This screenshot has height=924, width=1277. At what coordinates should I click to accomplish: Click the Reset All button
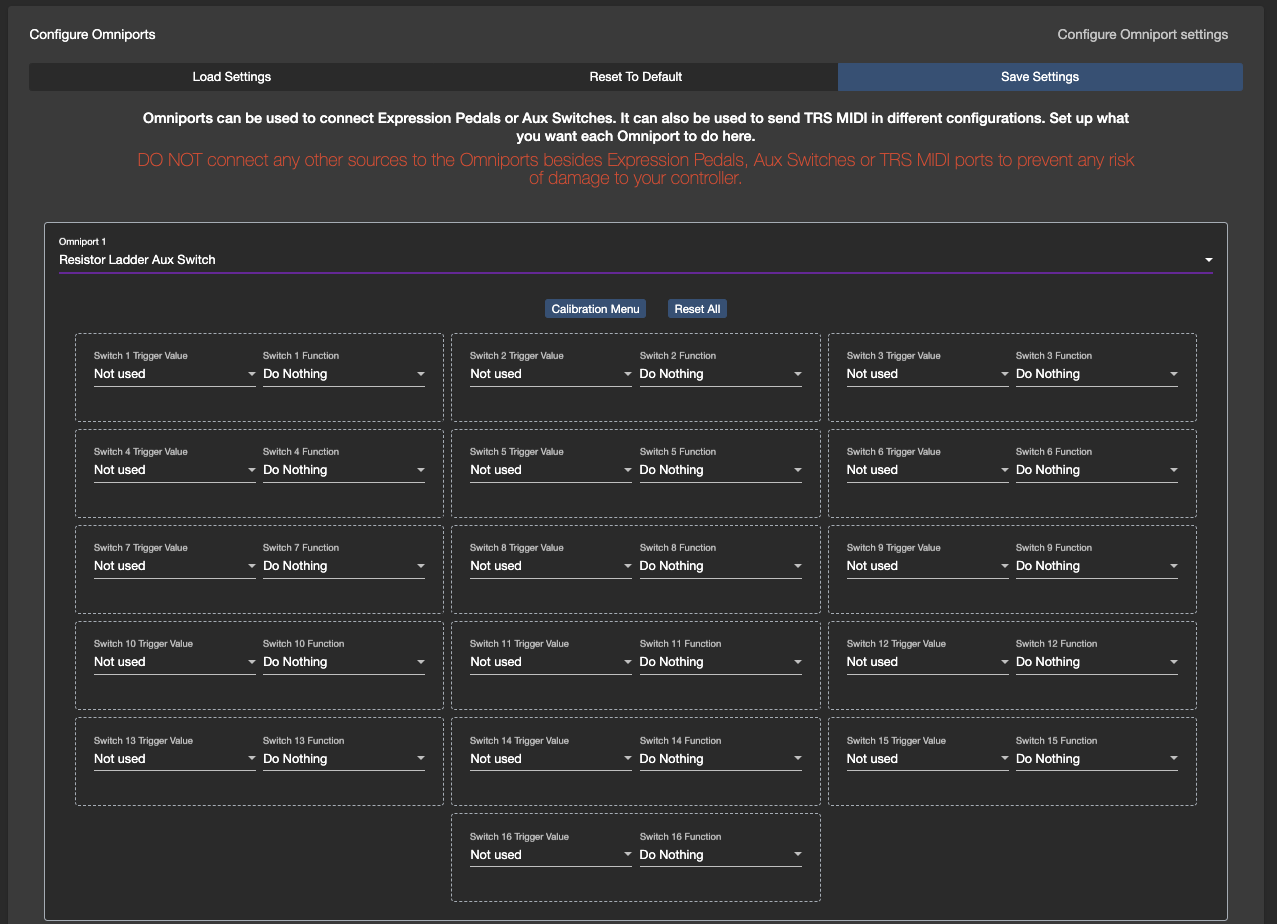coord(697,309)
